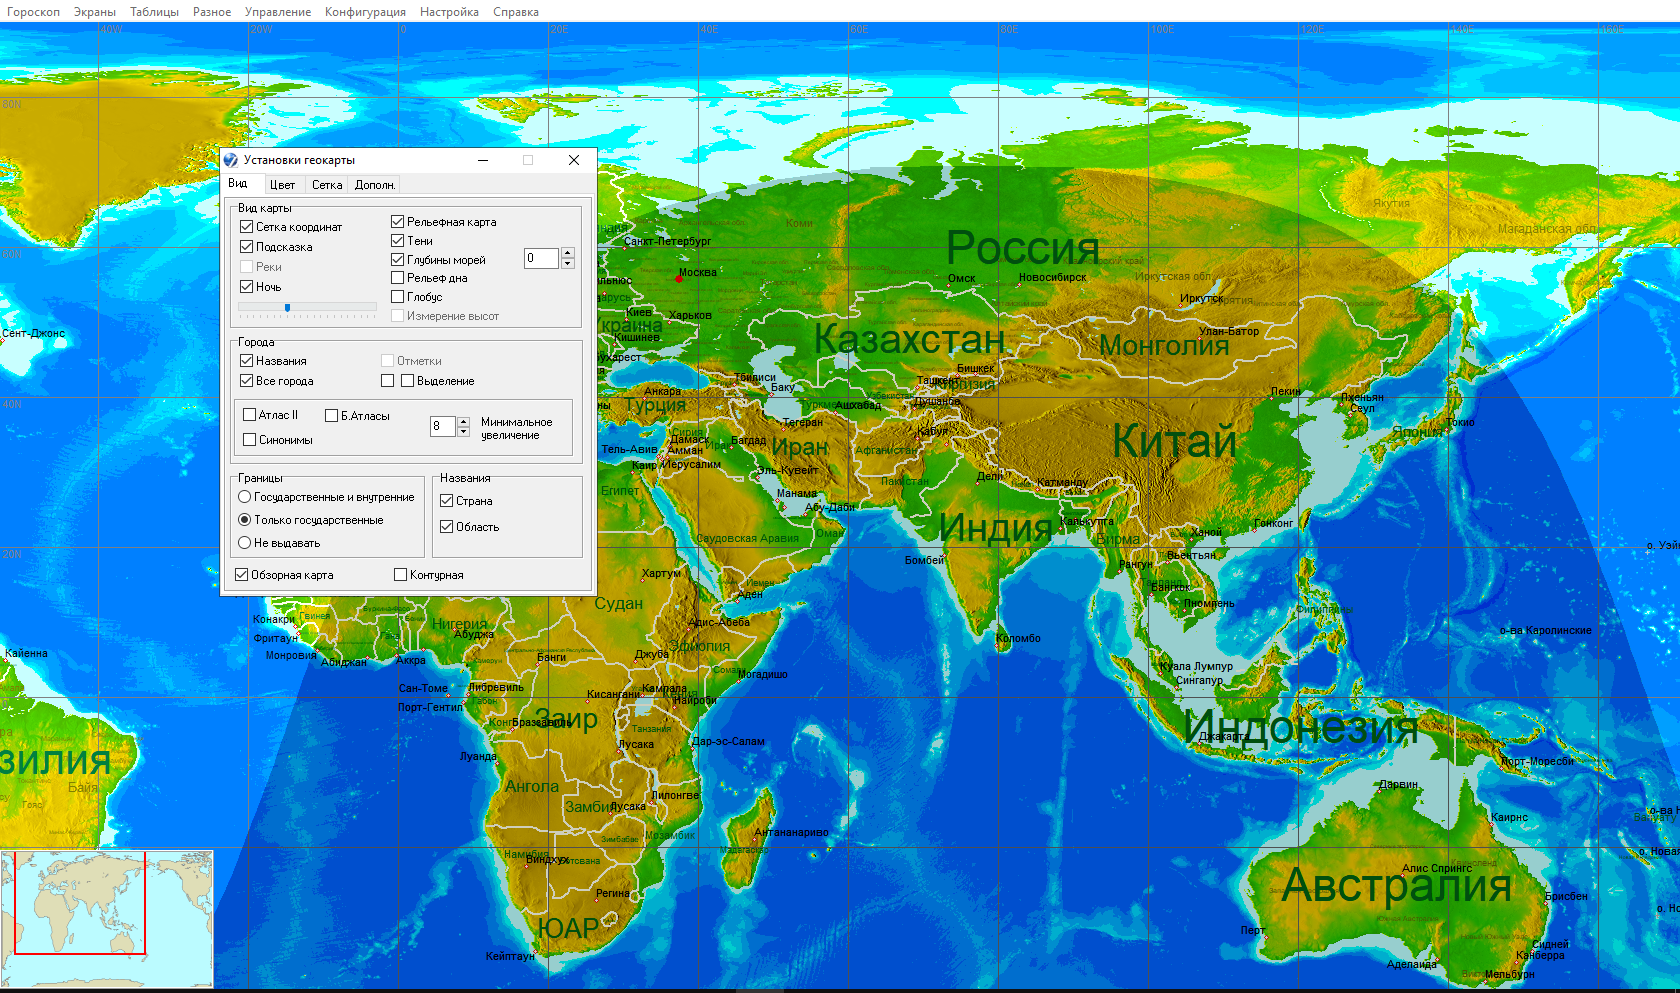Click the Справка menu item

(515, 12)
